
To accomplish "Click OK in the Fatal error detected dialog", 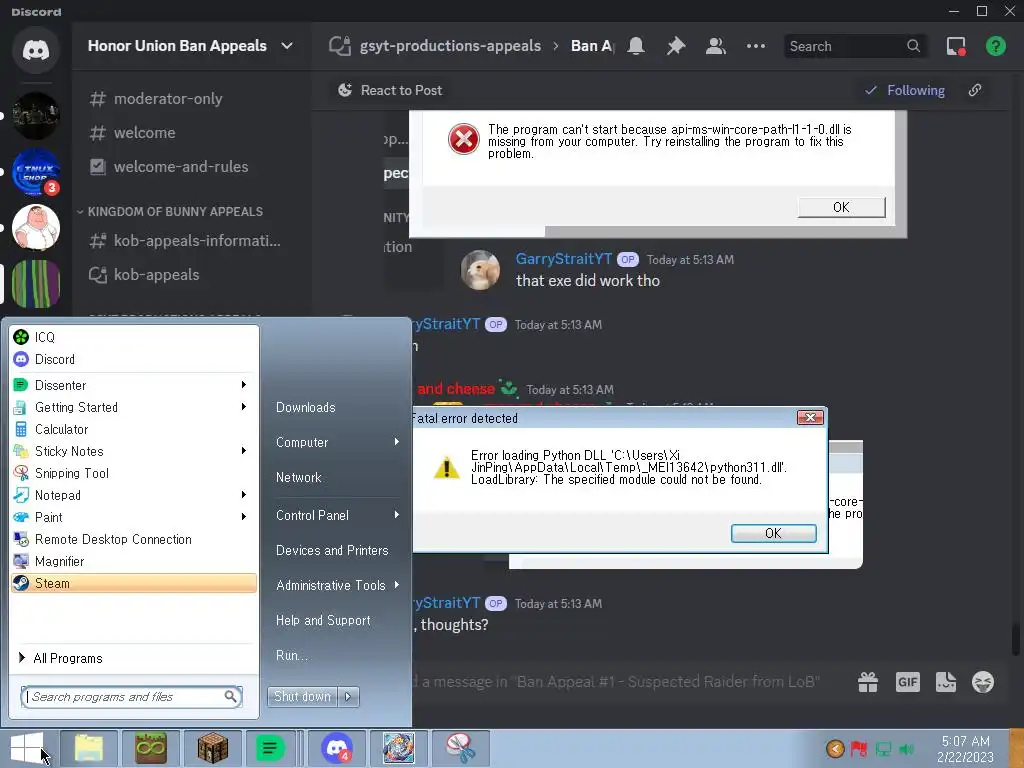I will (x=773, y=534).
